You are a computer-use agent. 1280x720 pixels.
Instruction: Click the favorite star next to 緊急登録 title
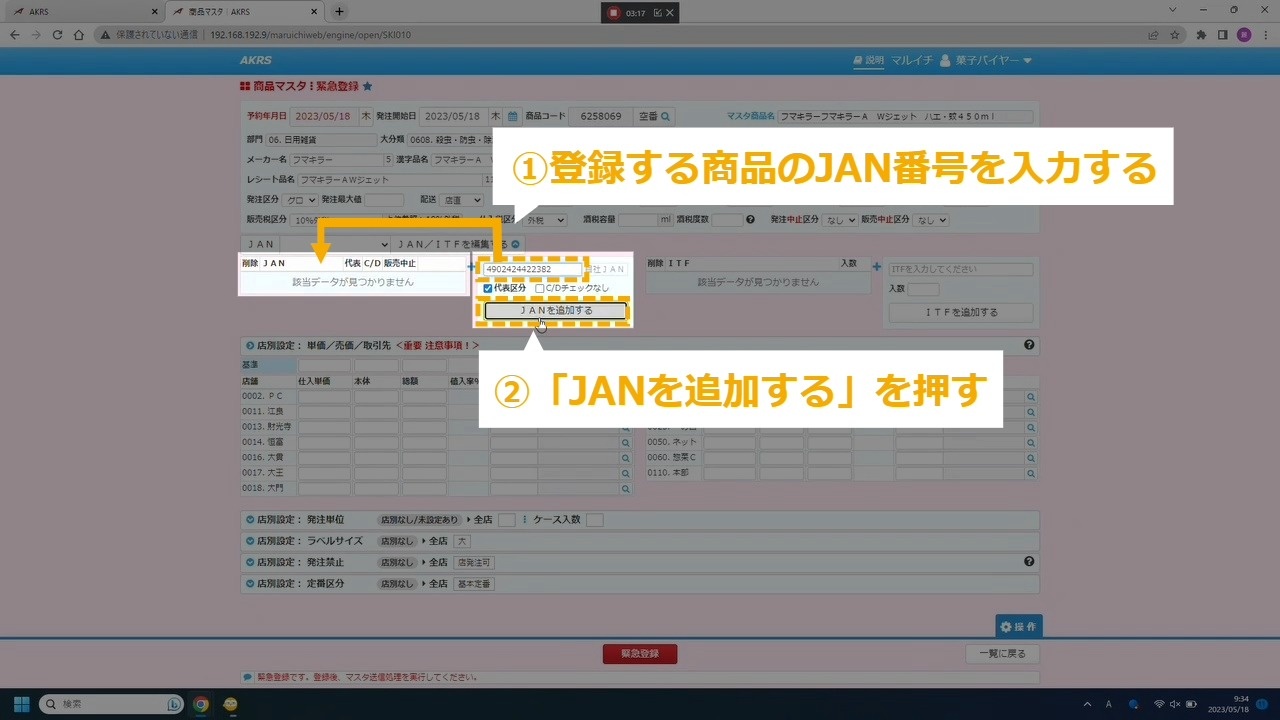[367, 87]
